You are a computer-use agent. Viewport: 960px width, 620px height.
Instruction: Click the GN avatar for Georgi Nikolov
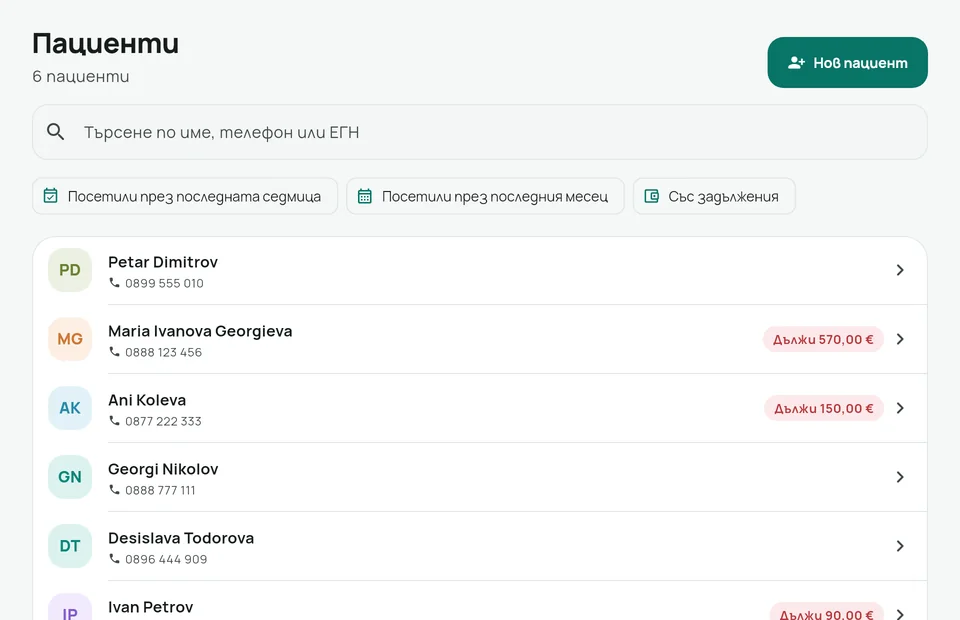[70, 477]
